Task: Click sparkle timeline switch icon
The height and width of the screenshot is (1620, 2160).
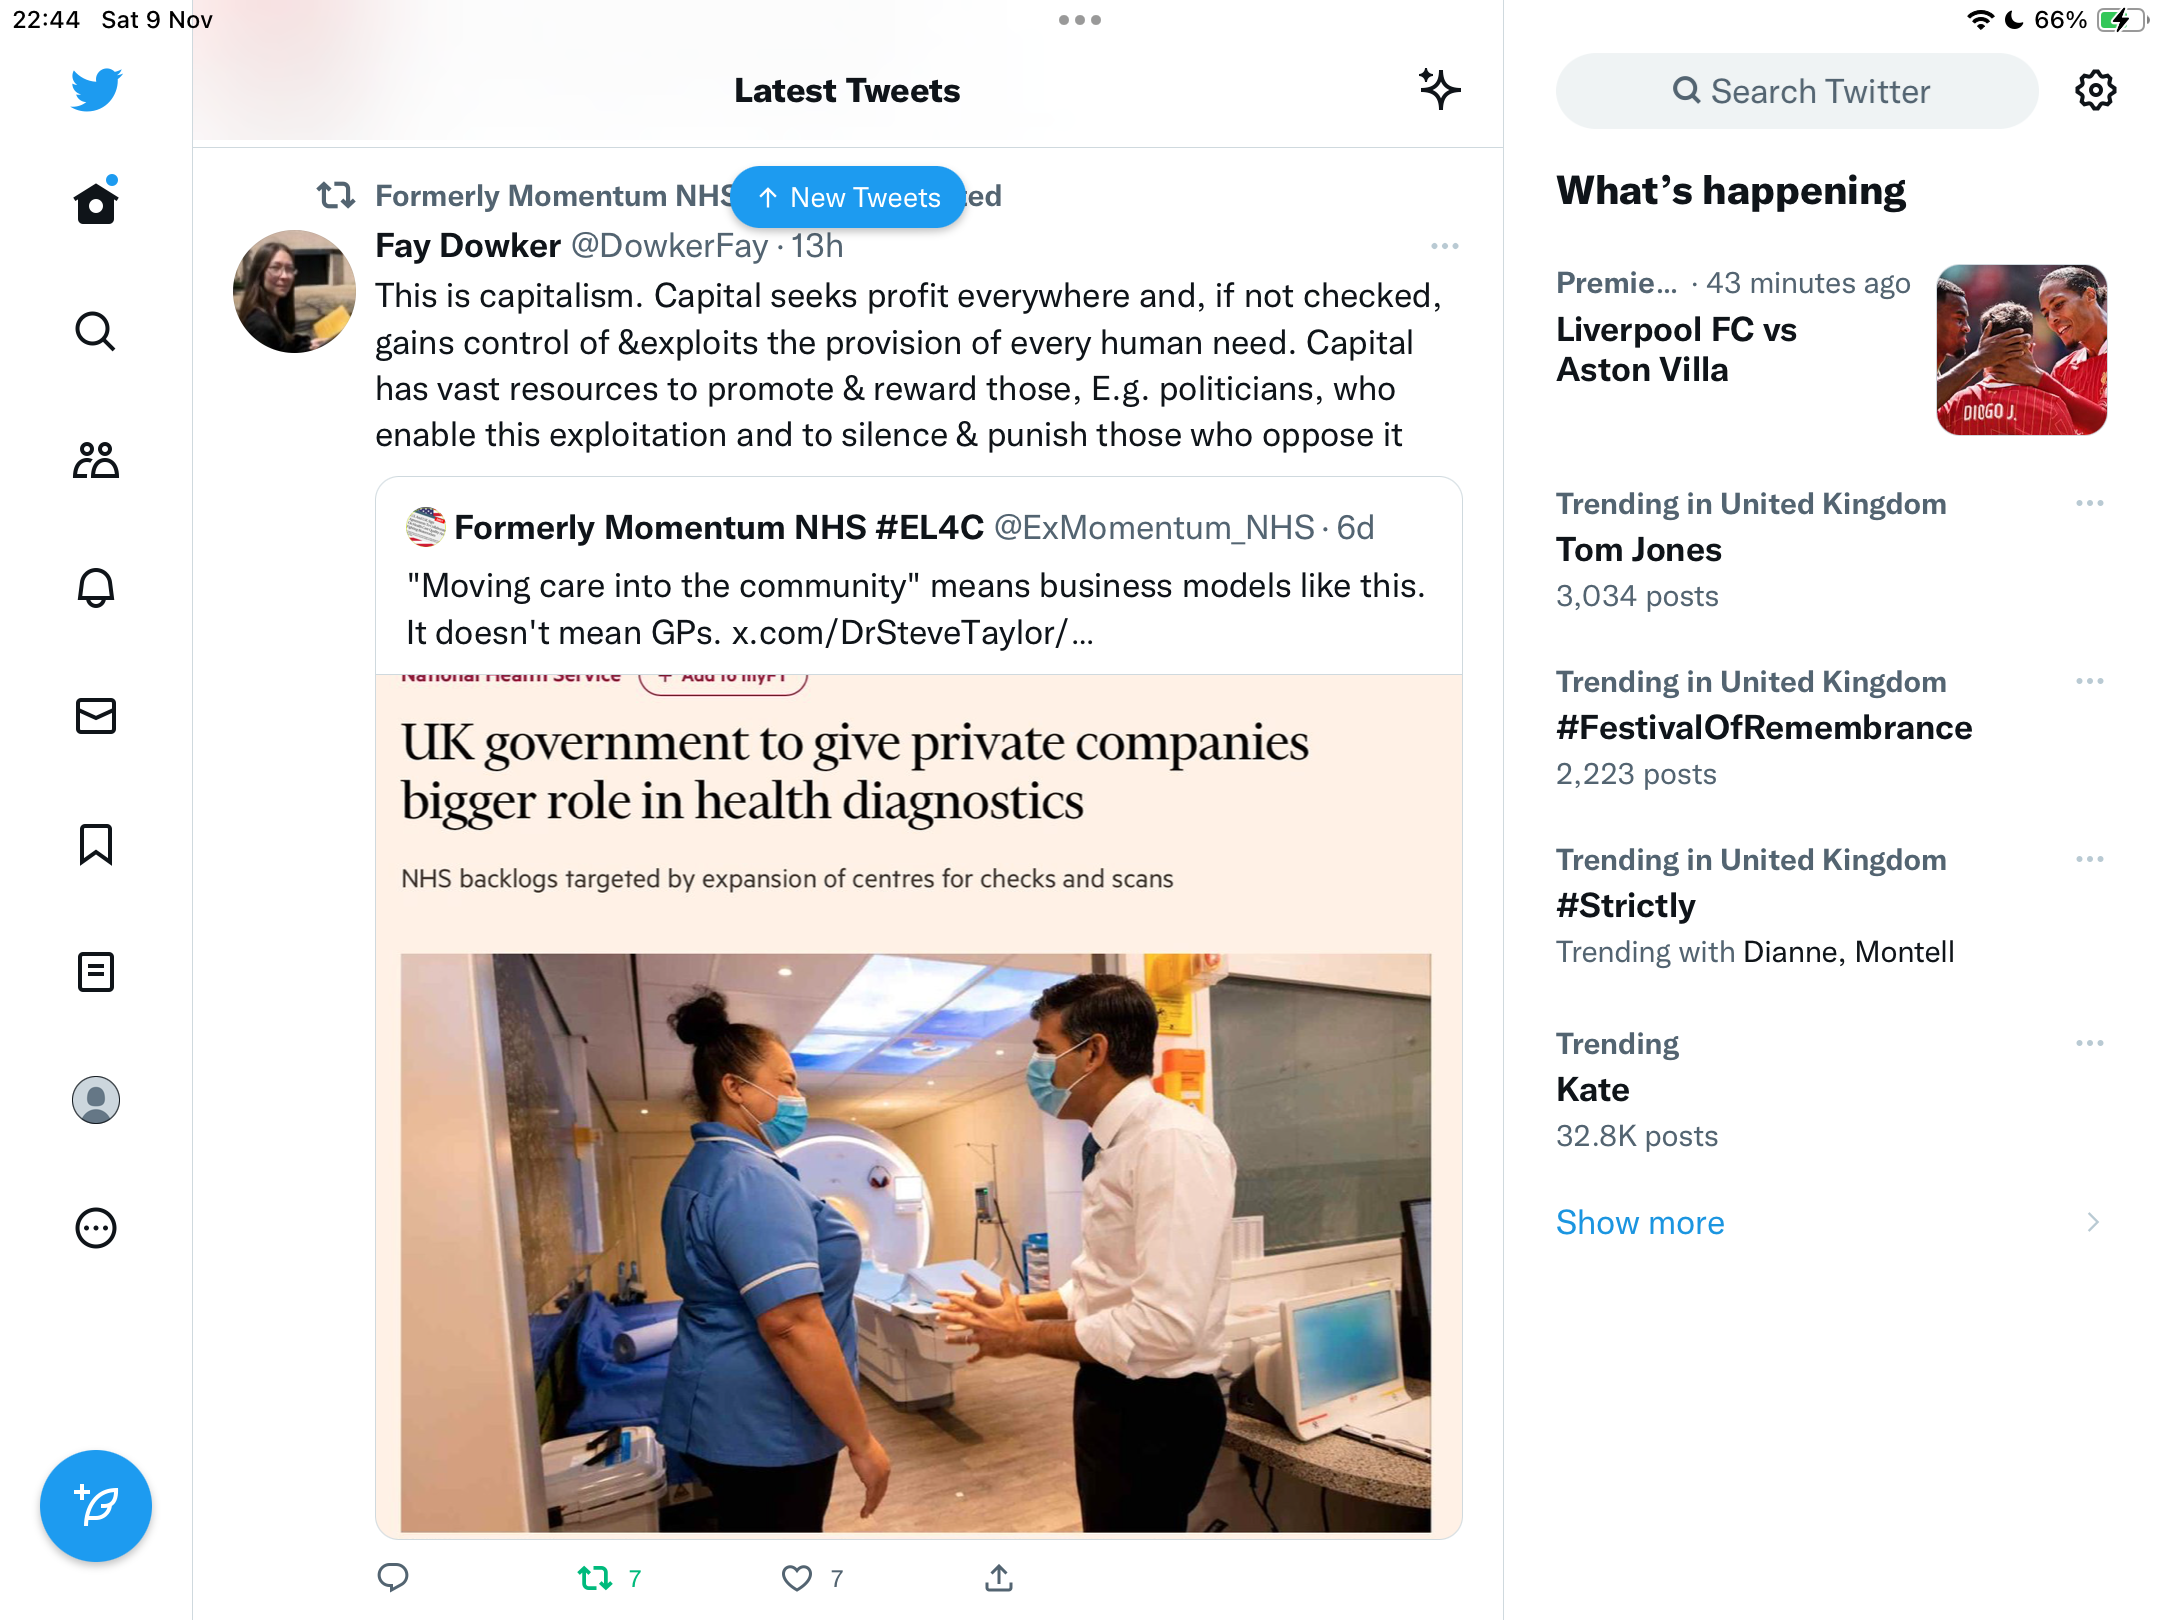Action: tap(1439, 90)
